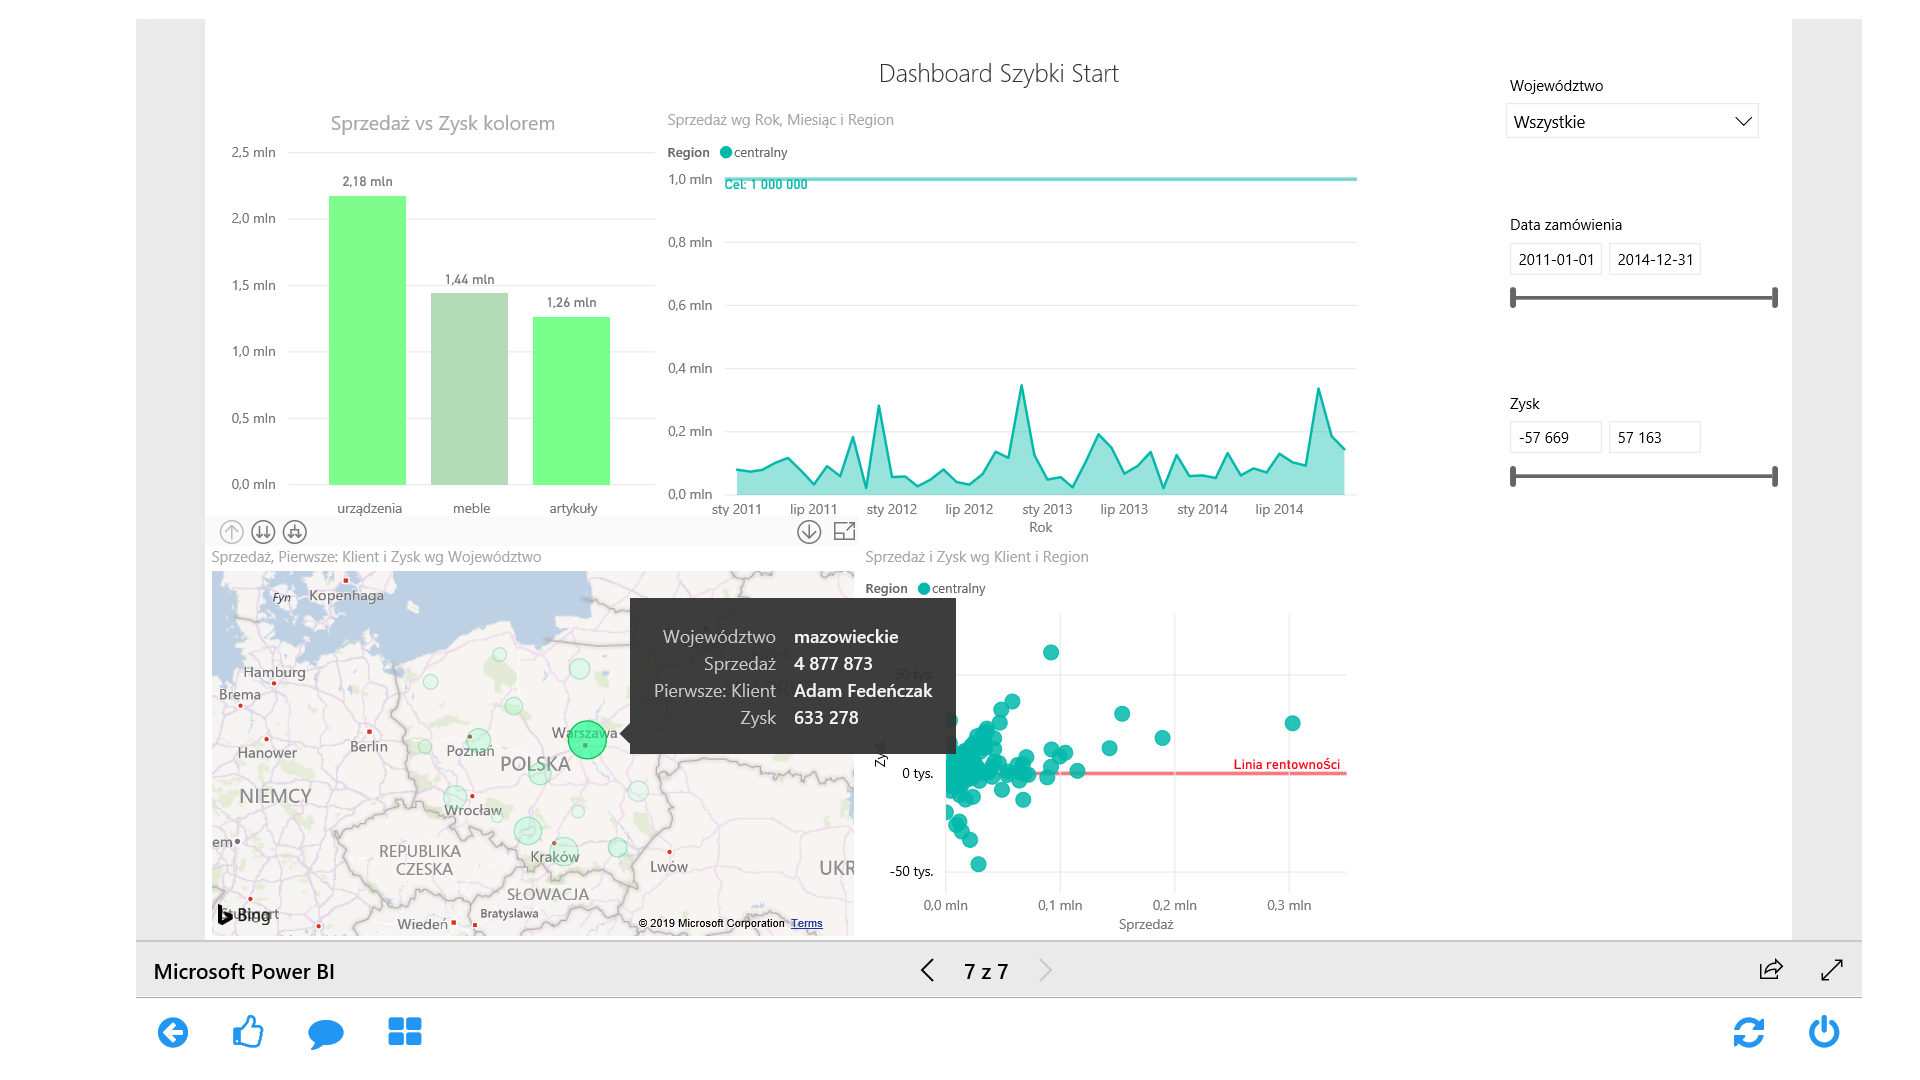Click the blue back arrow icon

tap(173, 1032)
